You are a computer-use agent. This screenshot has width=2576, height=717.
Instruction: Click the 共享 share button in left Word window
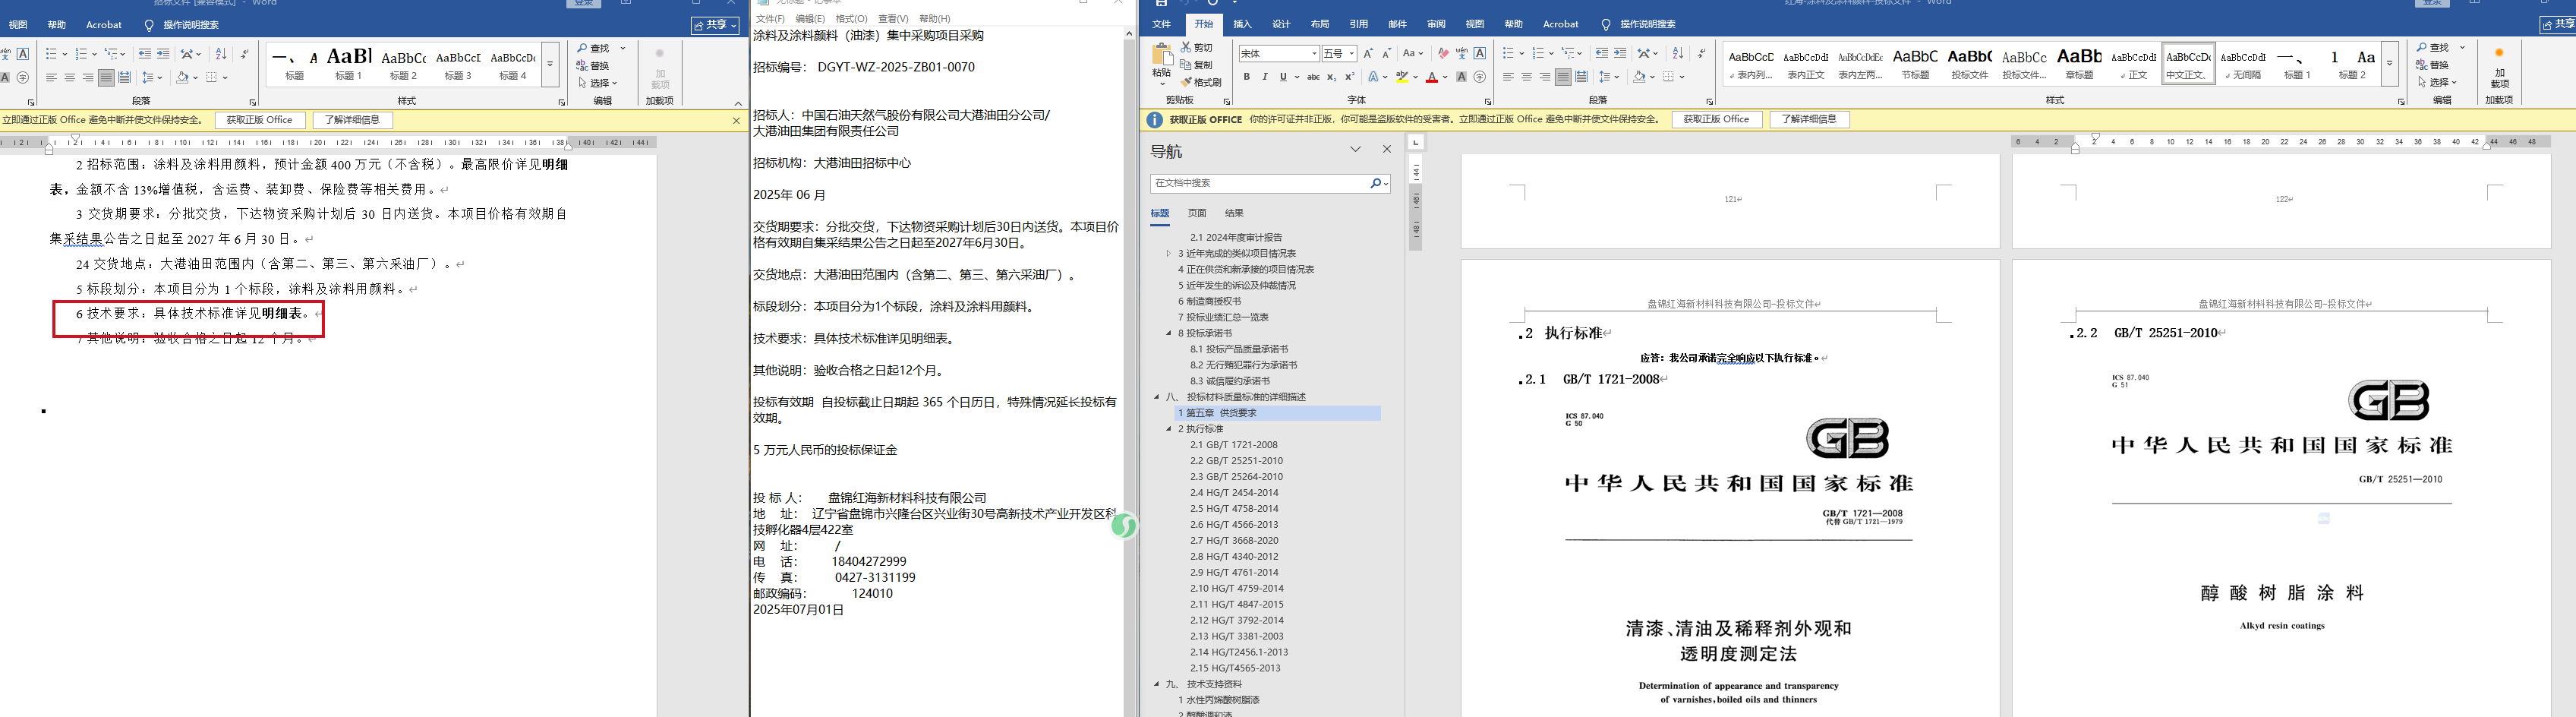point(716,25)
